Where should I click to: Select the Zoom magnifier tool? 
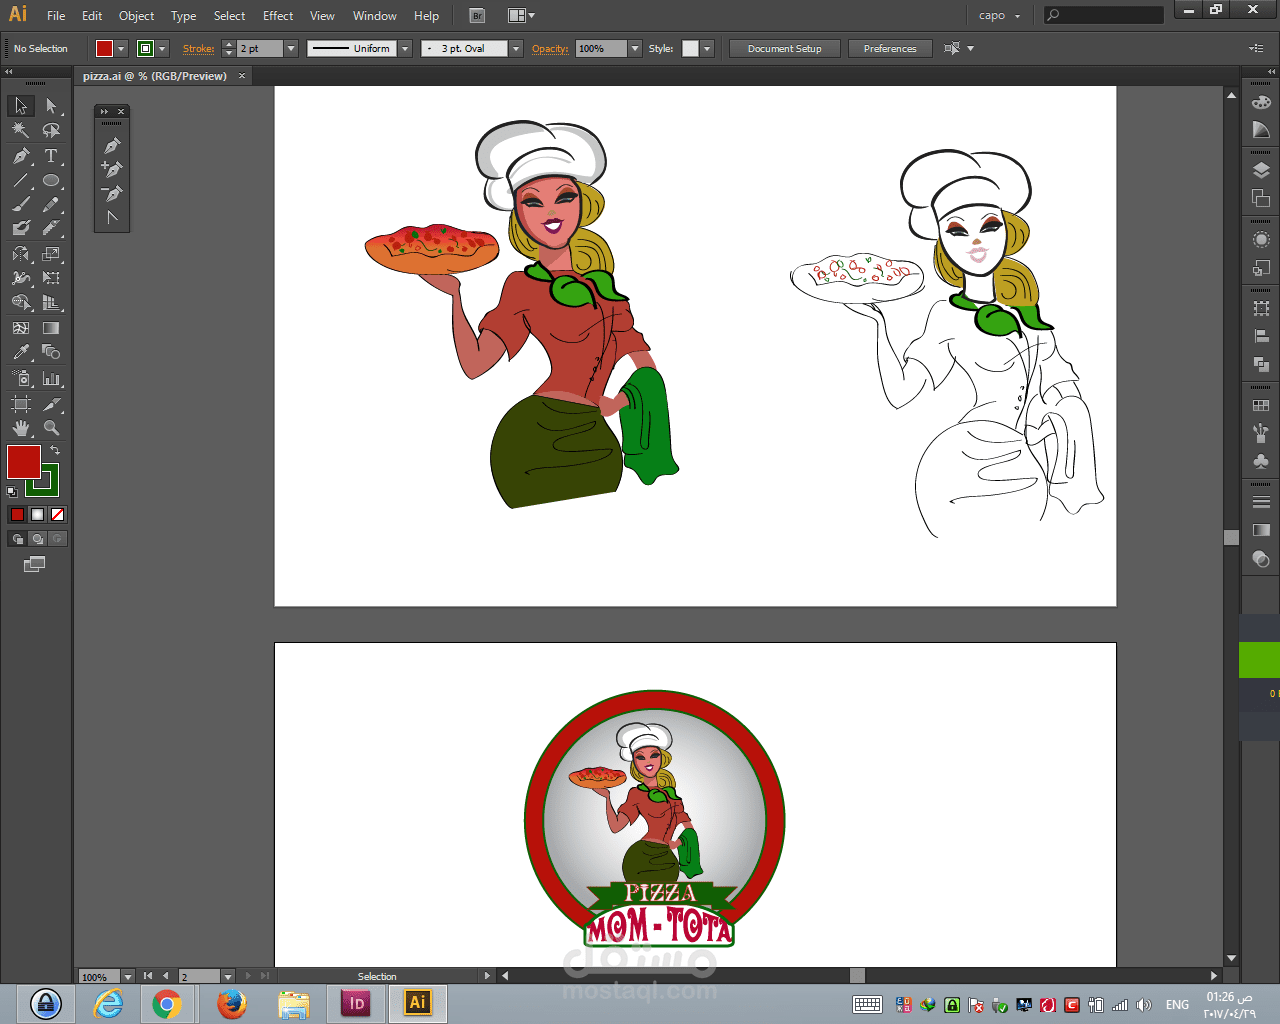click(x=51, y=428)
